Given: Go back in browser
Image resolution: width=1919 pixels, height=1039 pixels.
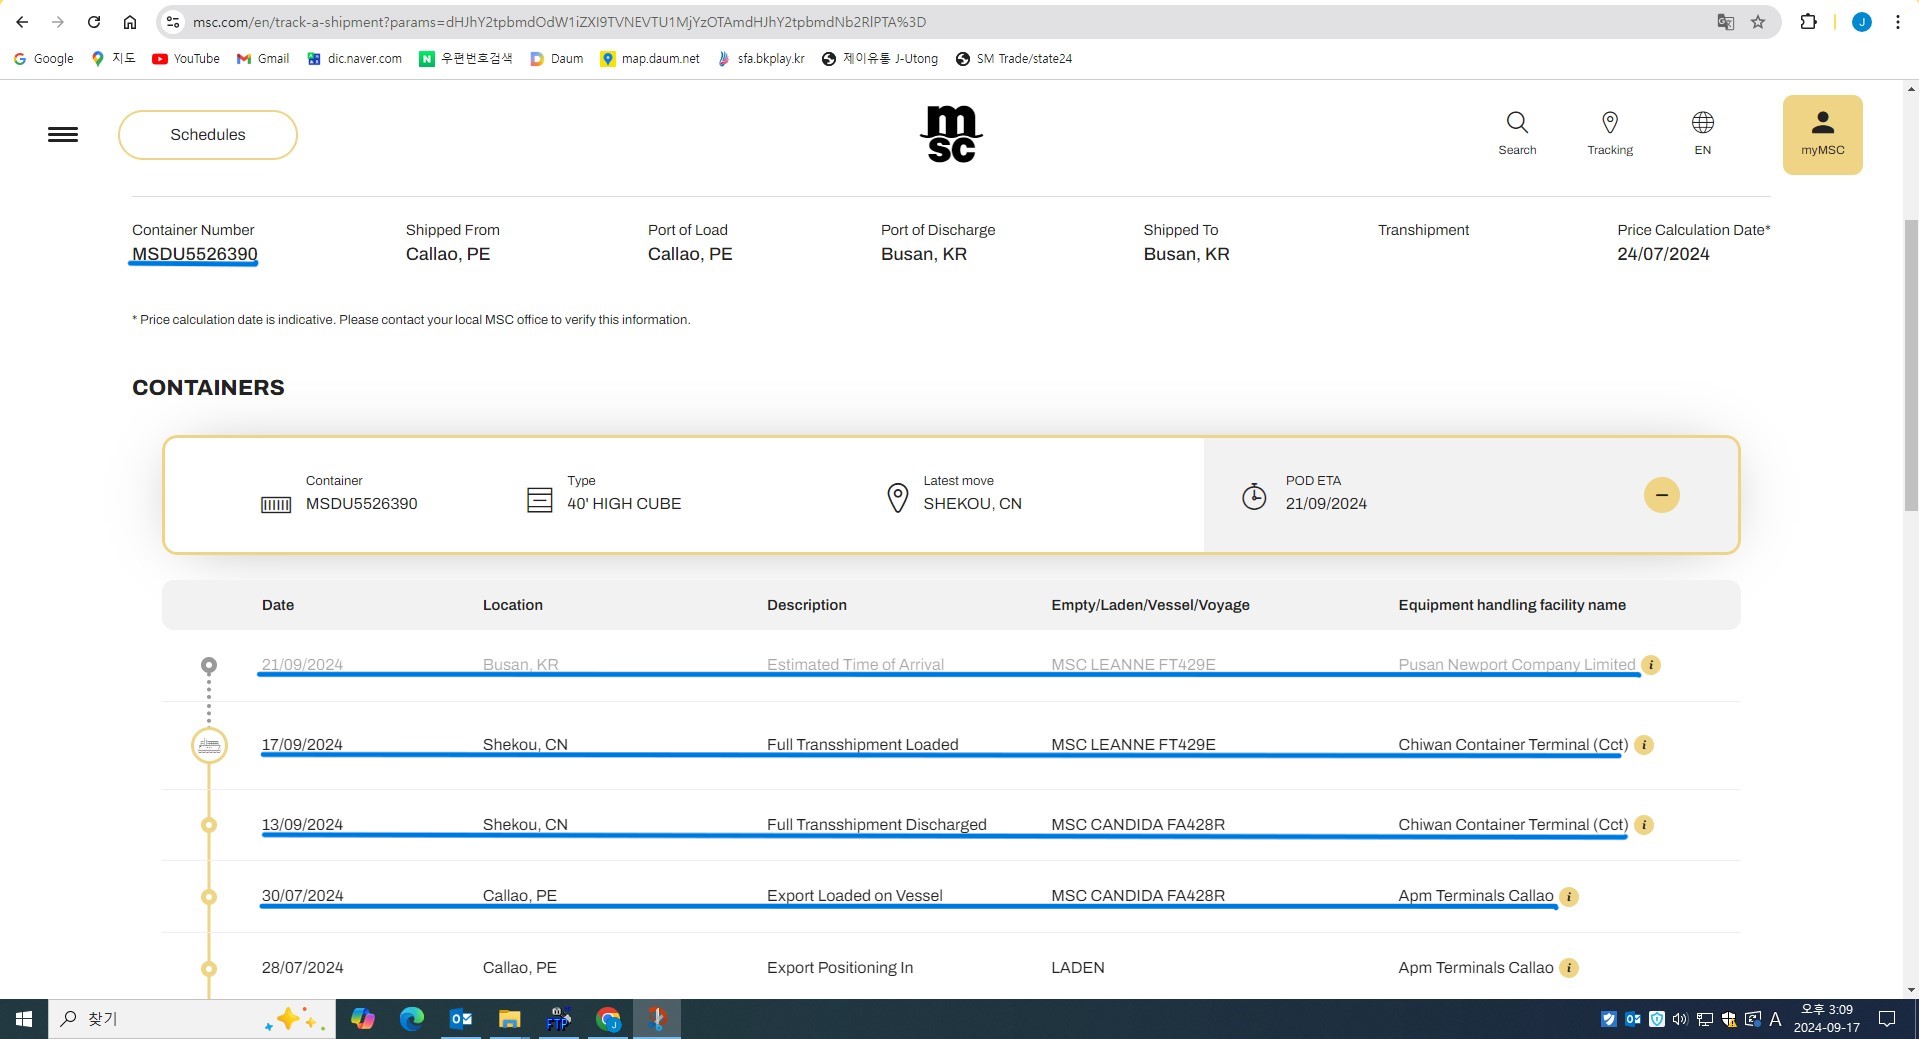Looking at the screenshot, I should [x=22, y=22].
